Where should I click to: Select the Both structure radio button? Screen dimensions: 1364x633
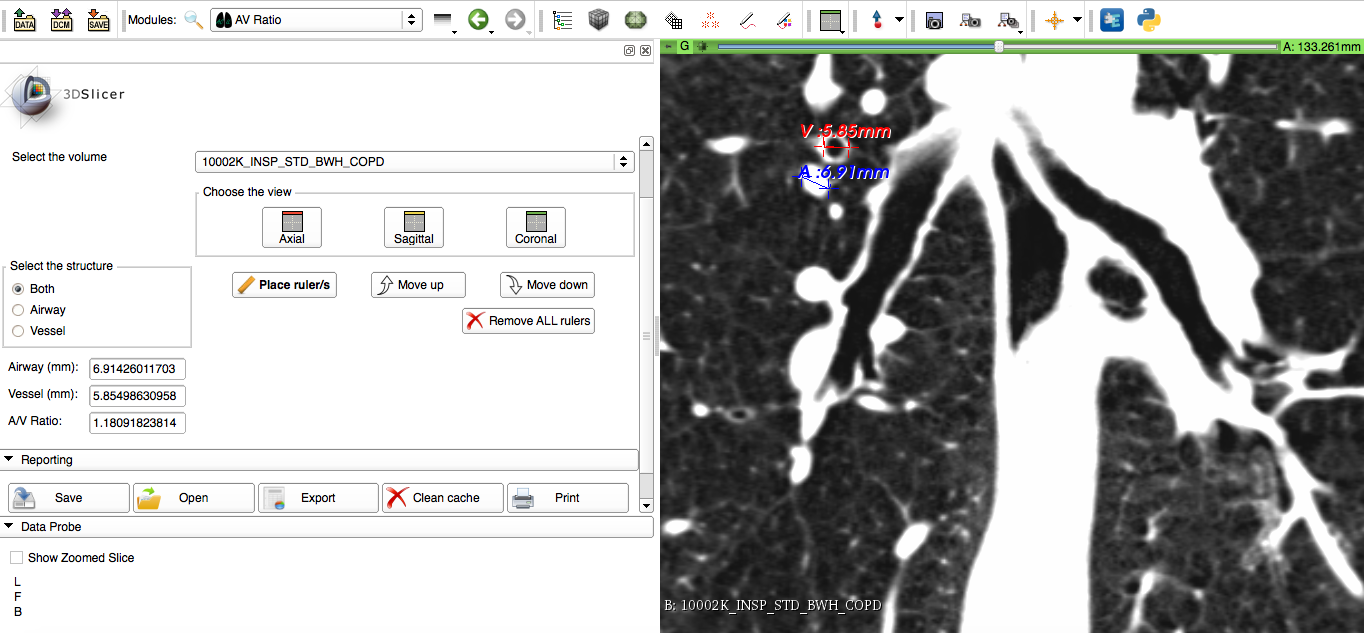(x=18, y=289)
